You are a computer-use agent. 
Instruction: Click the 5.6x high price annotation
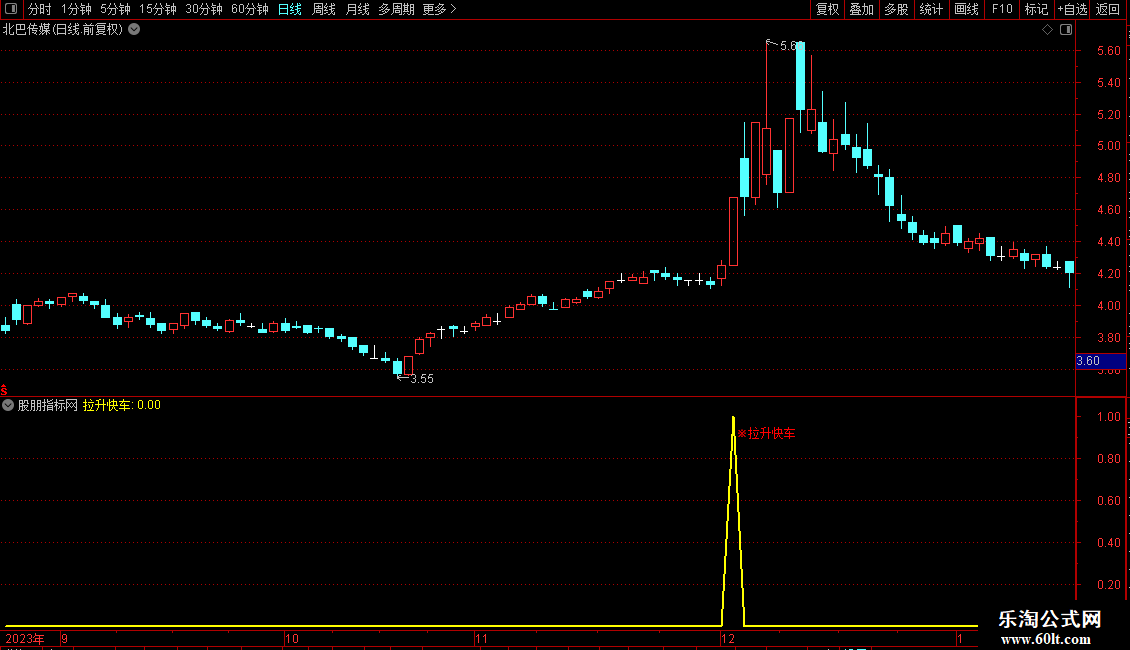pos(786,45)
